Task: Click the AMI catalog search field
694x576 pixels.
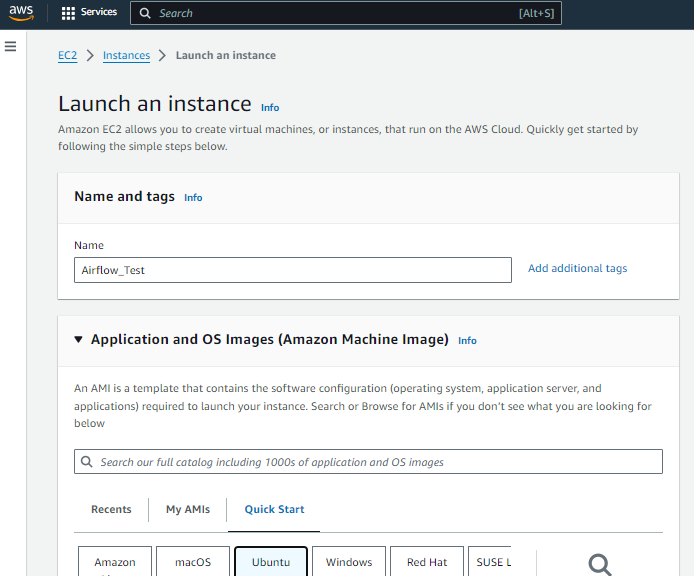Action: [x=368, y=462]
